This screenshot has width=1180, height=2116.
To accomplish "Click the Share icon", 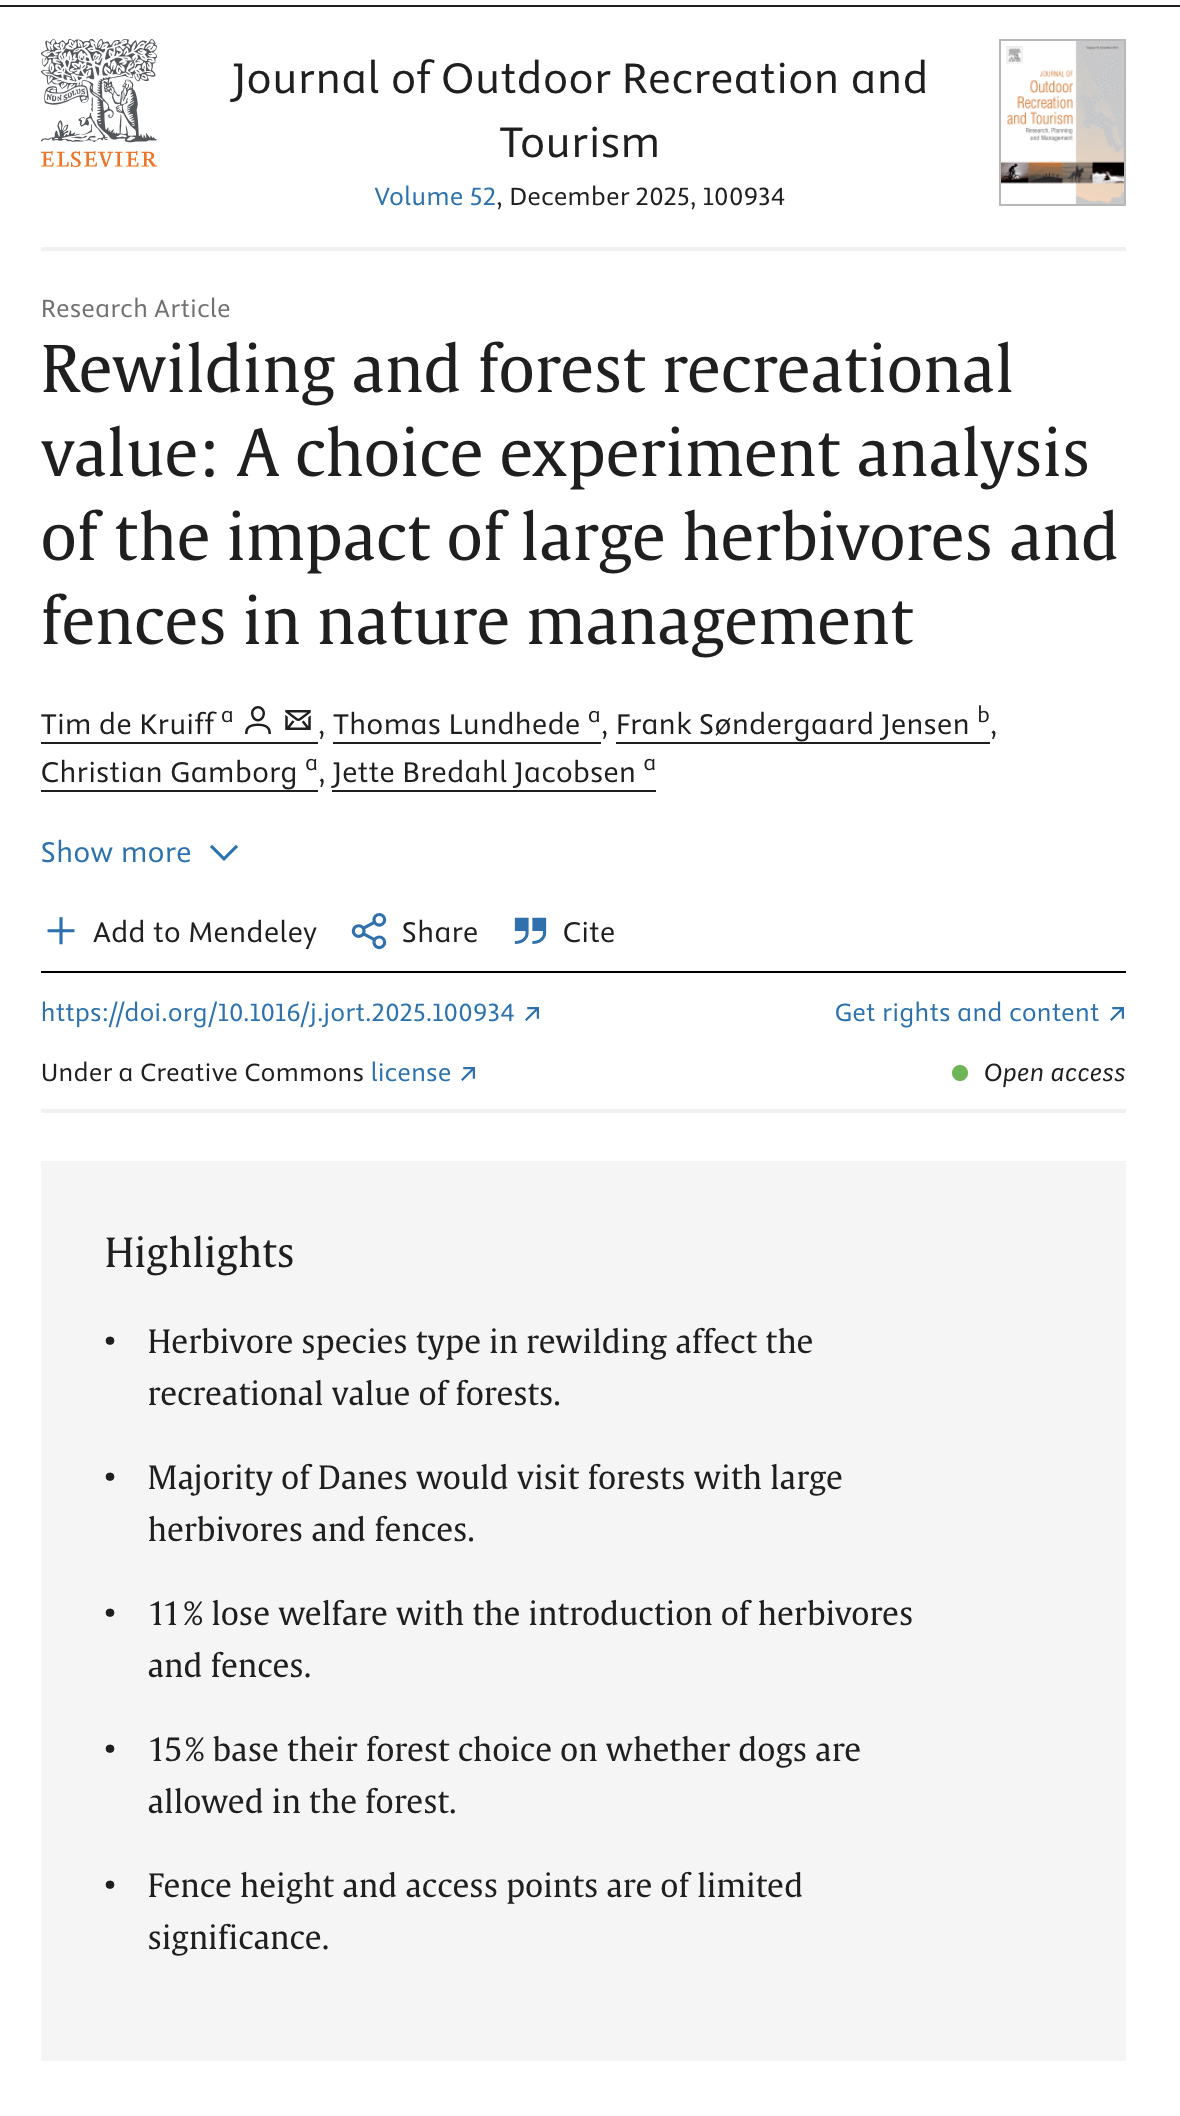I will (369, 931).
